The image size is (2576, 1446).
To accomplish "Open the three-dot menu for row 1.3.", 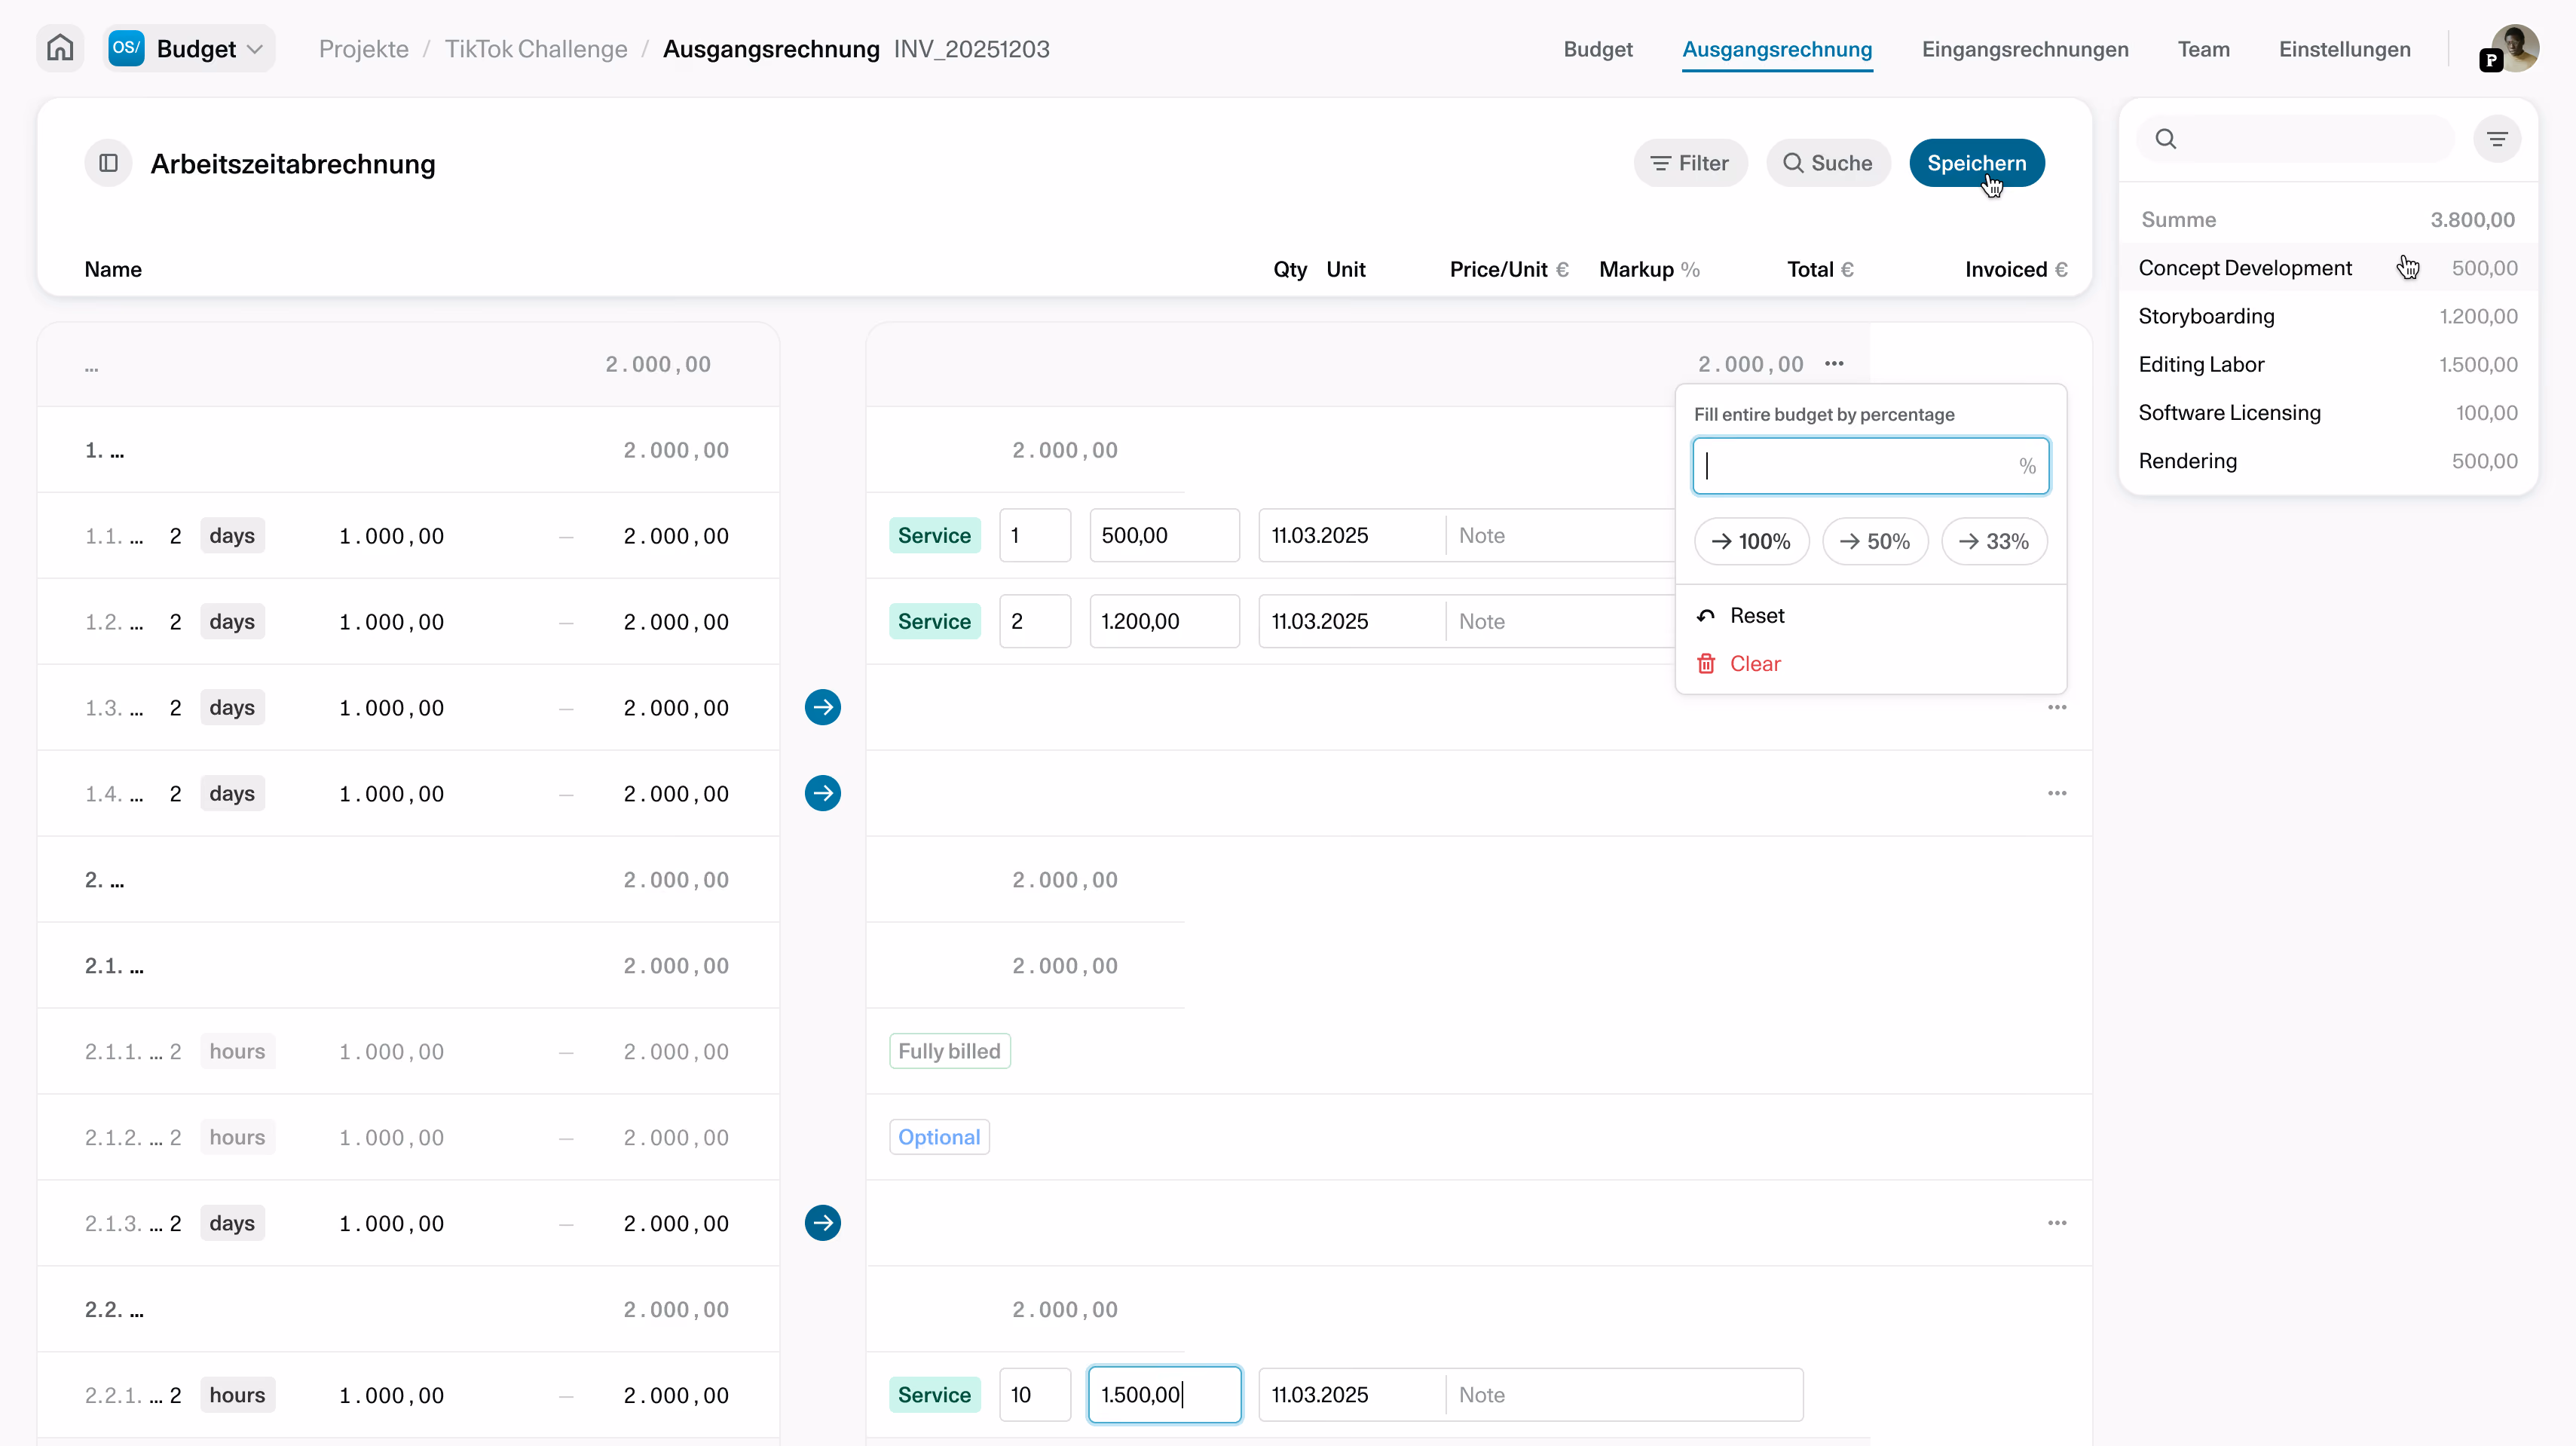I will [x=2056, y=707].
